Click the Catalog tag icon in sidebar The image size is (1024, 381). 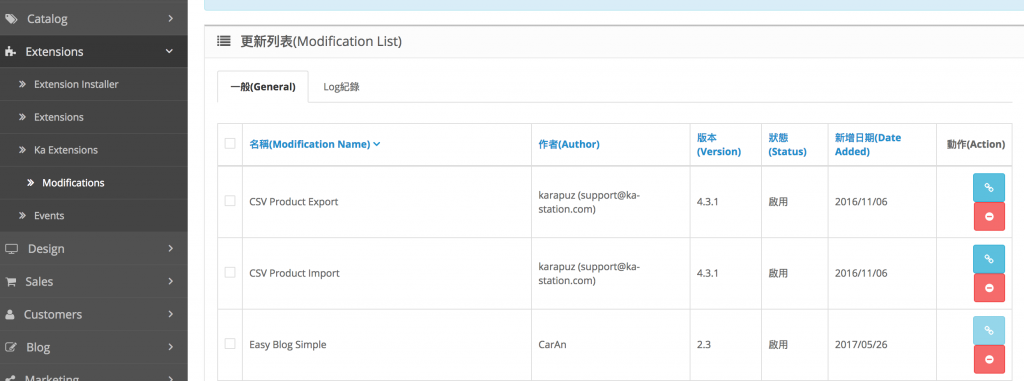click(x=11, y=19)
